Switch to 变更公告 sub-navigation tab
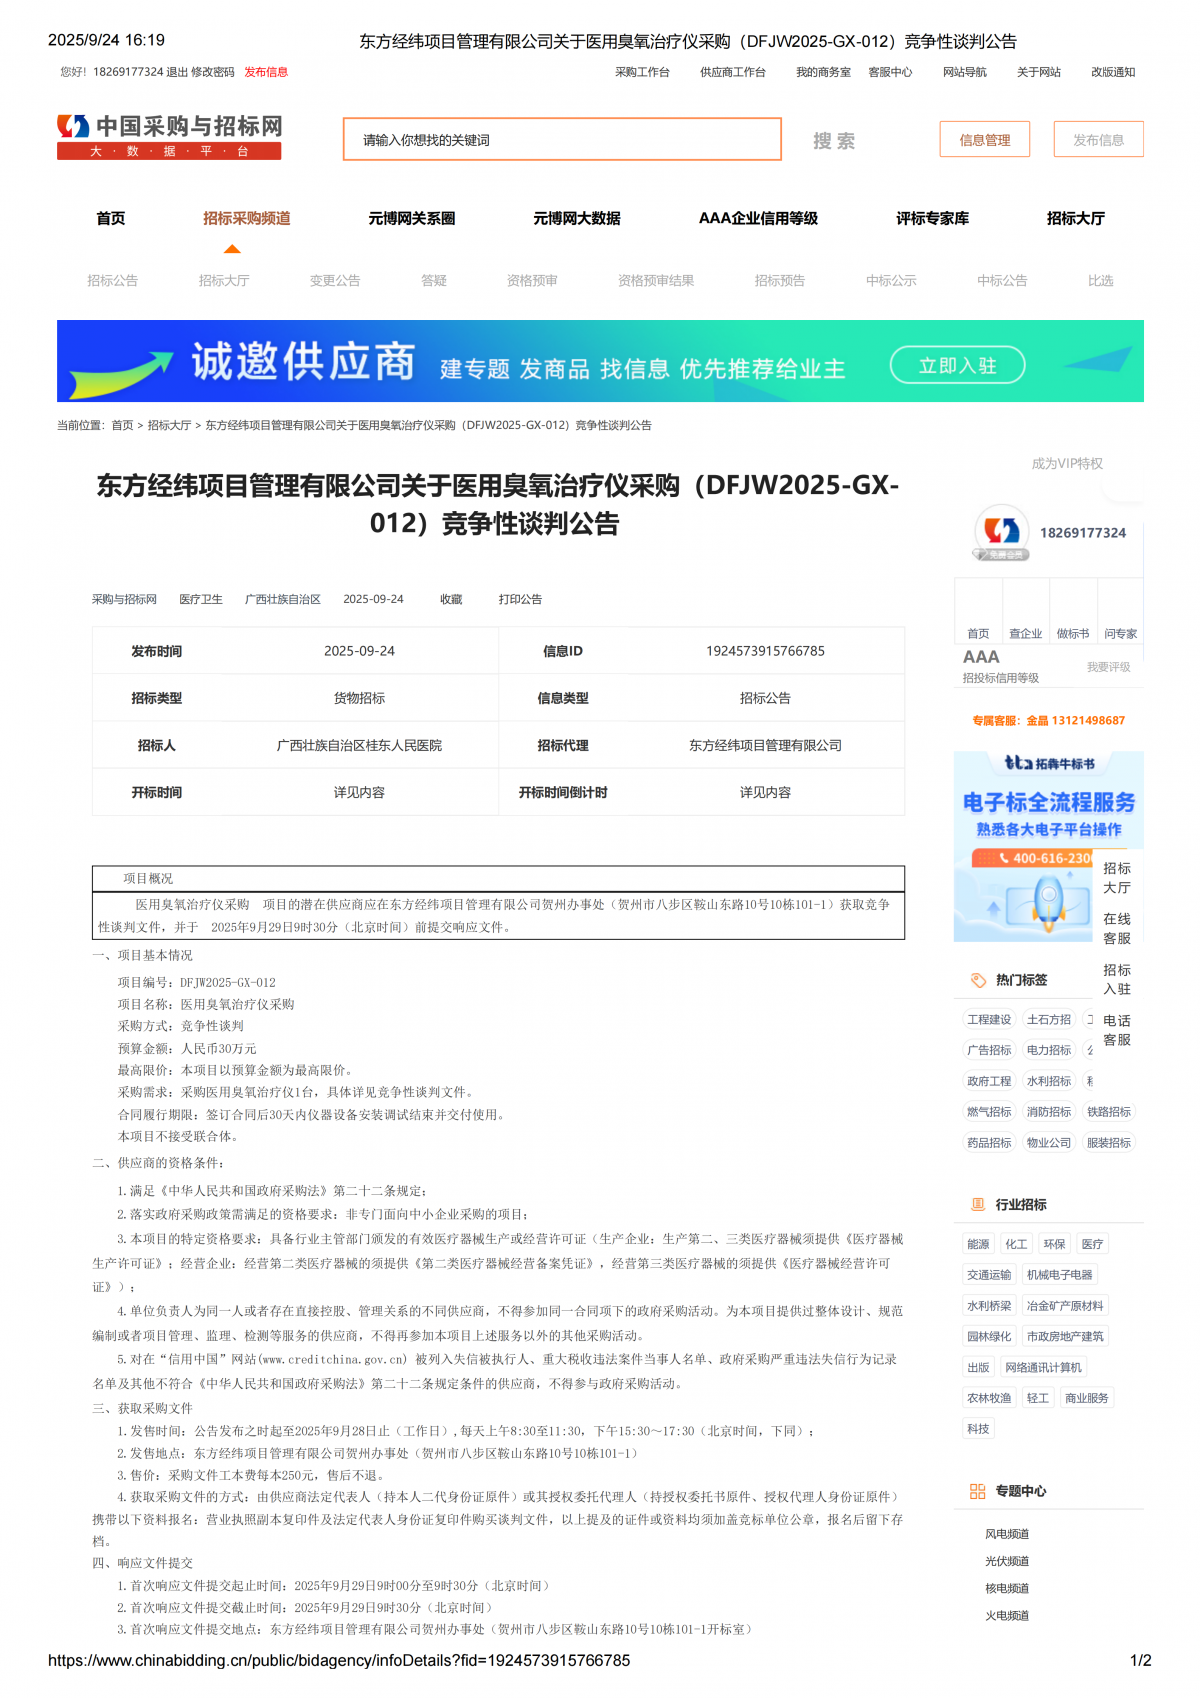The image size is (1200, 1698). click(x=335, y=281)
